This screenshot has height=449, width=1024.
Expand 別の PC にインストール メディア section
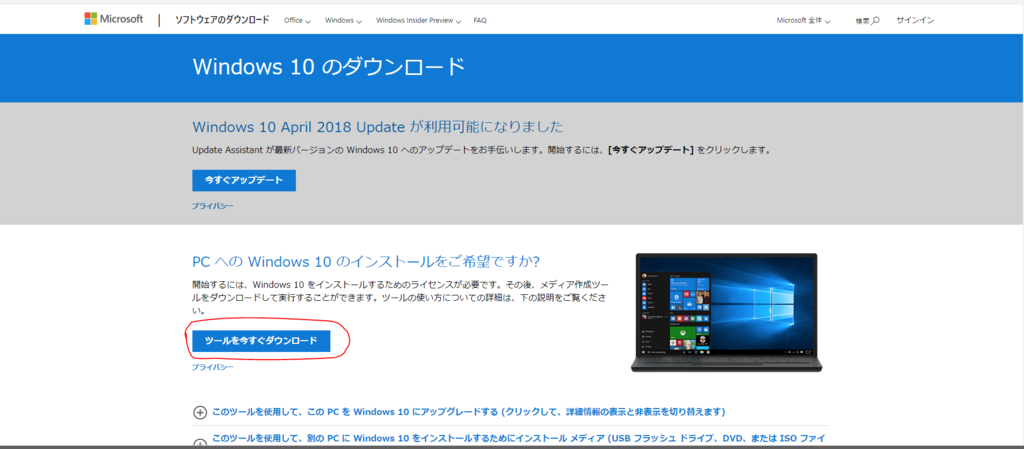[509, 439]
